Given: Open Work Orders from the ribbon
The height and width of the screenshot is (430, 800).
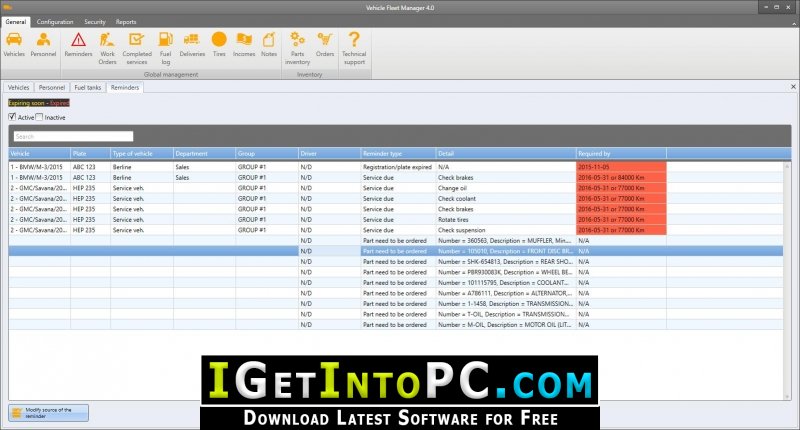Looking at the screenshot, I should point(107,48).
